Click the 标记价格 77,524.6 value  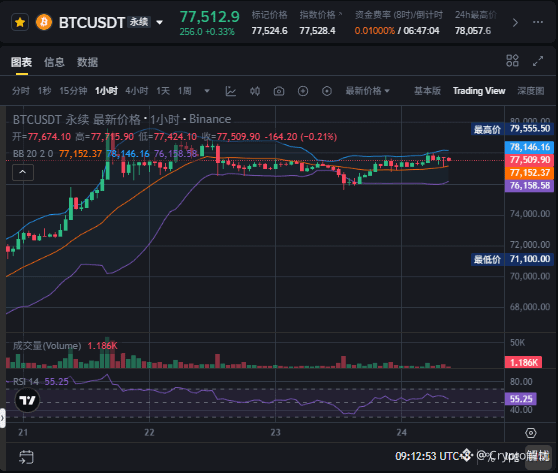click(269, 31)
